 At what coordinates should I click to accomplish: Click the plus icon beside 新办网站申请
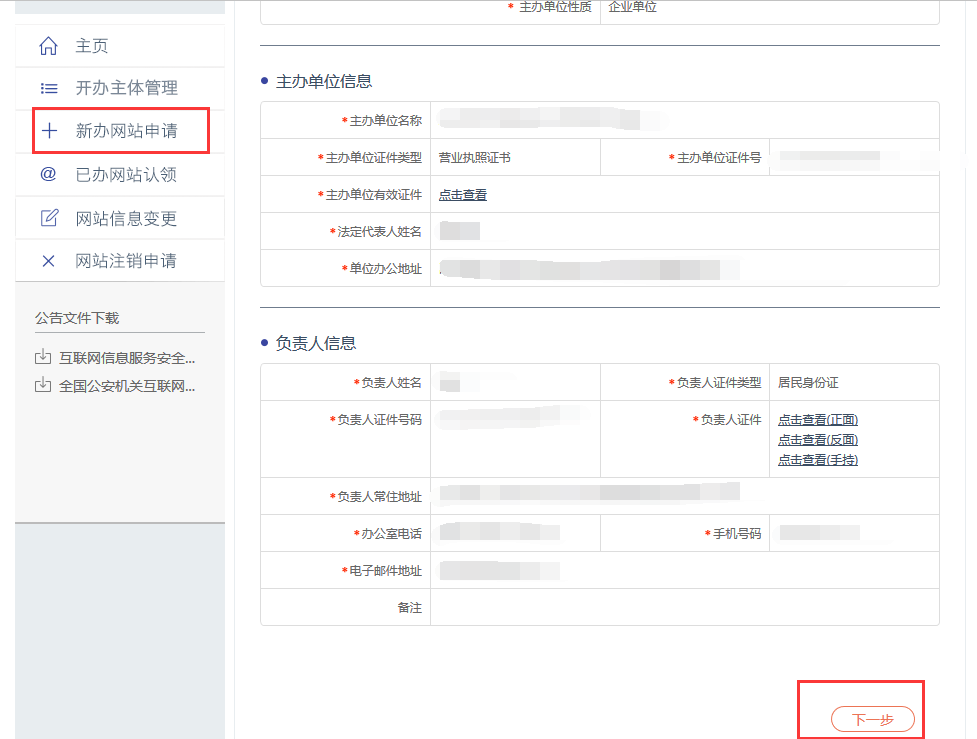(x=48, y=131)
